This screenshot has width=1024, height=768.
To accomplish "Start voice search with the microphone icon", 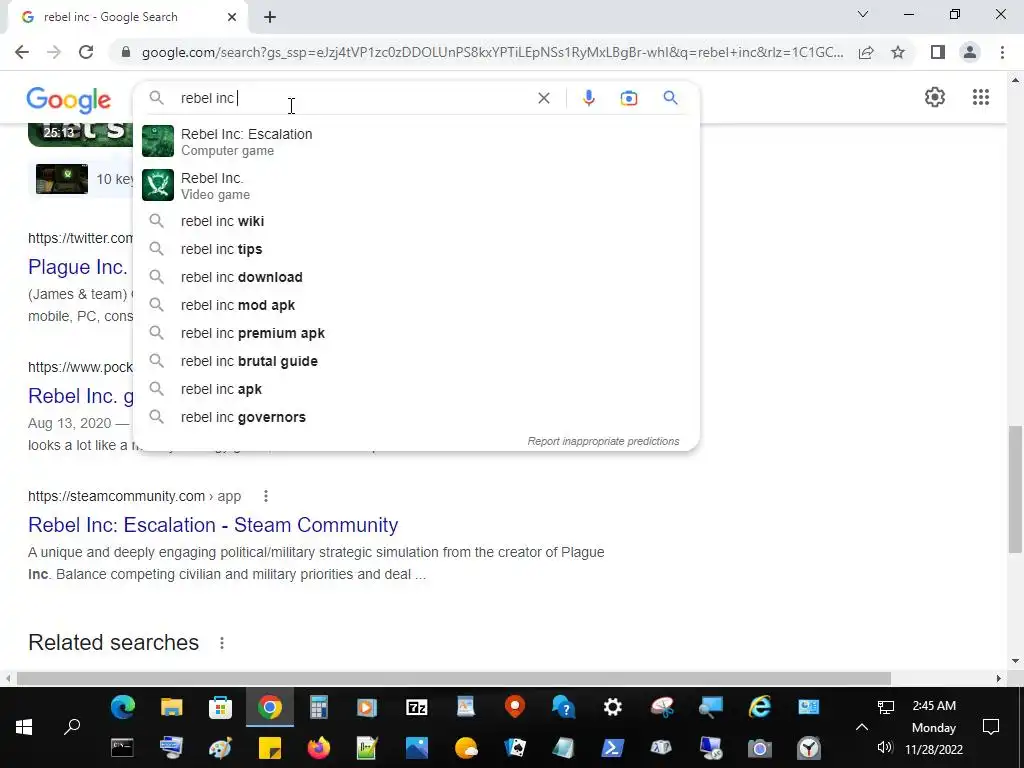I will coord(588,98).
